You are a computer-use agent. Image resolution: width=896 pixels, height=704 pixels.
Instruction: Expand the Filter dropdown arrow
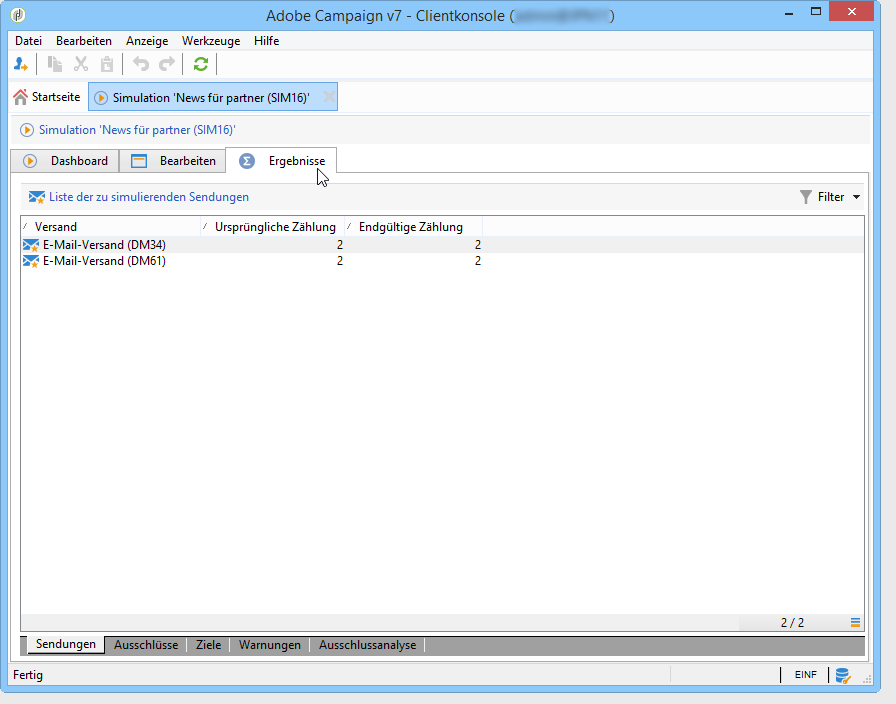857,197
